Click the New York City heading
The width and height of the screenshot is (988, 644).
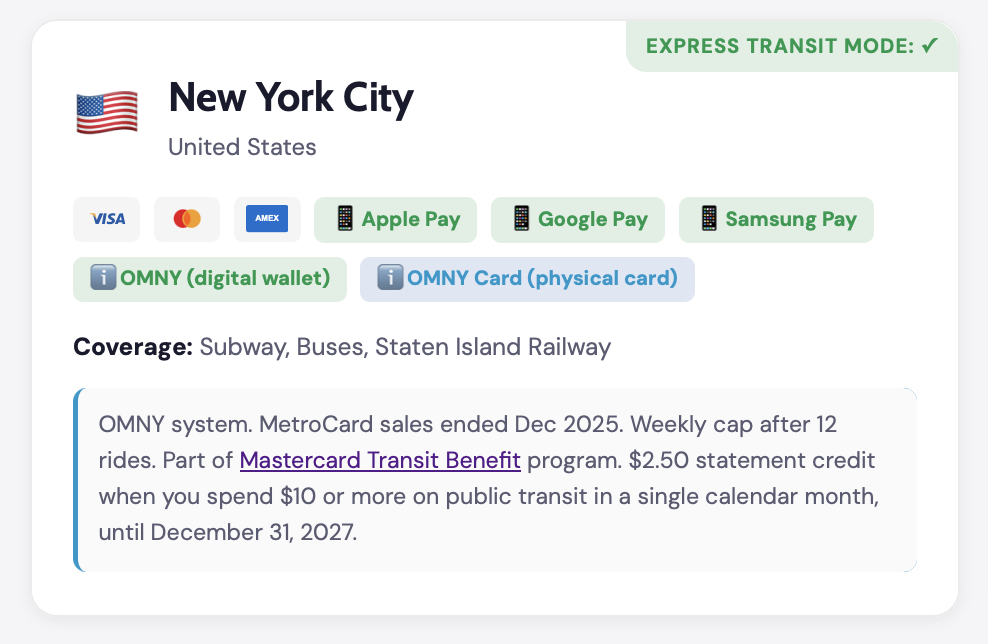tap(291, 98)
